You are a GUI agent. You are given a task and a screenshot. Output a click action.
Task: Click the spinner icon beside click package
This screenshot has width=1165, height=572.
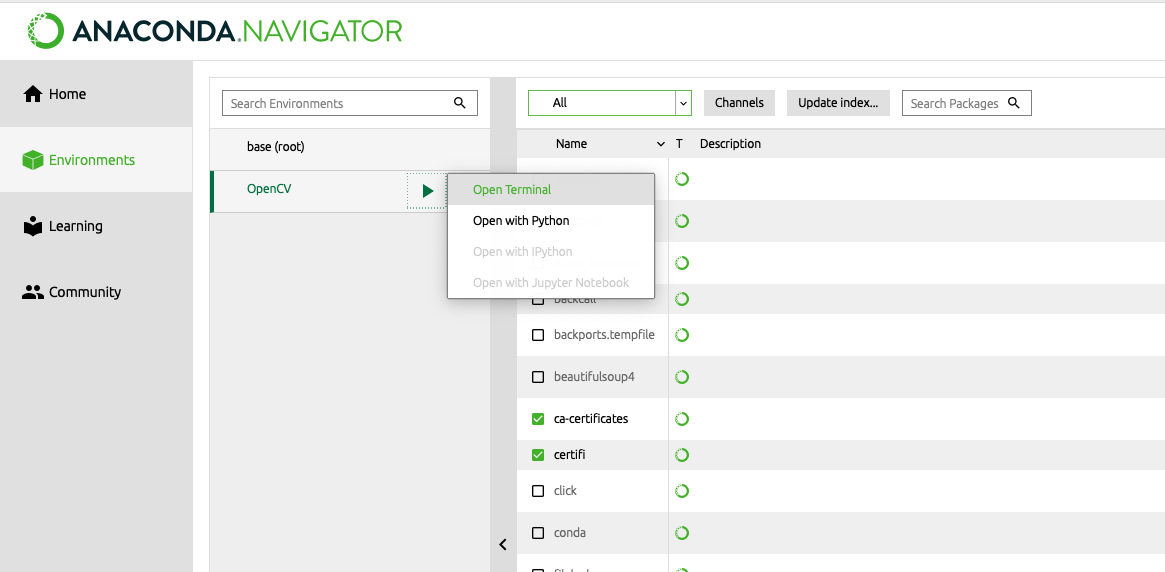click(681, 491)
